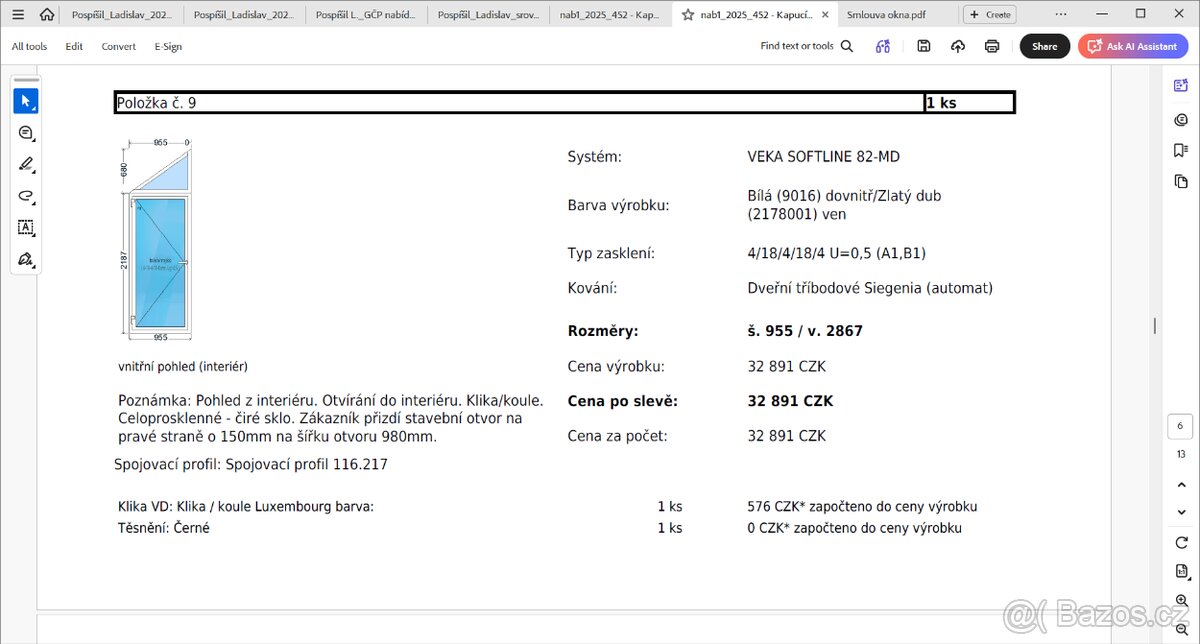This screenshot has width=1200, height=644.
Task: Switch to the Pospíšil L._GČP nabíd... tab
Action: (x=366, y=15)
